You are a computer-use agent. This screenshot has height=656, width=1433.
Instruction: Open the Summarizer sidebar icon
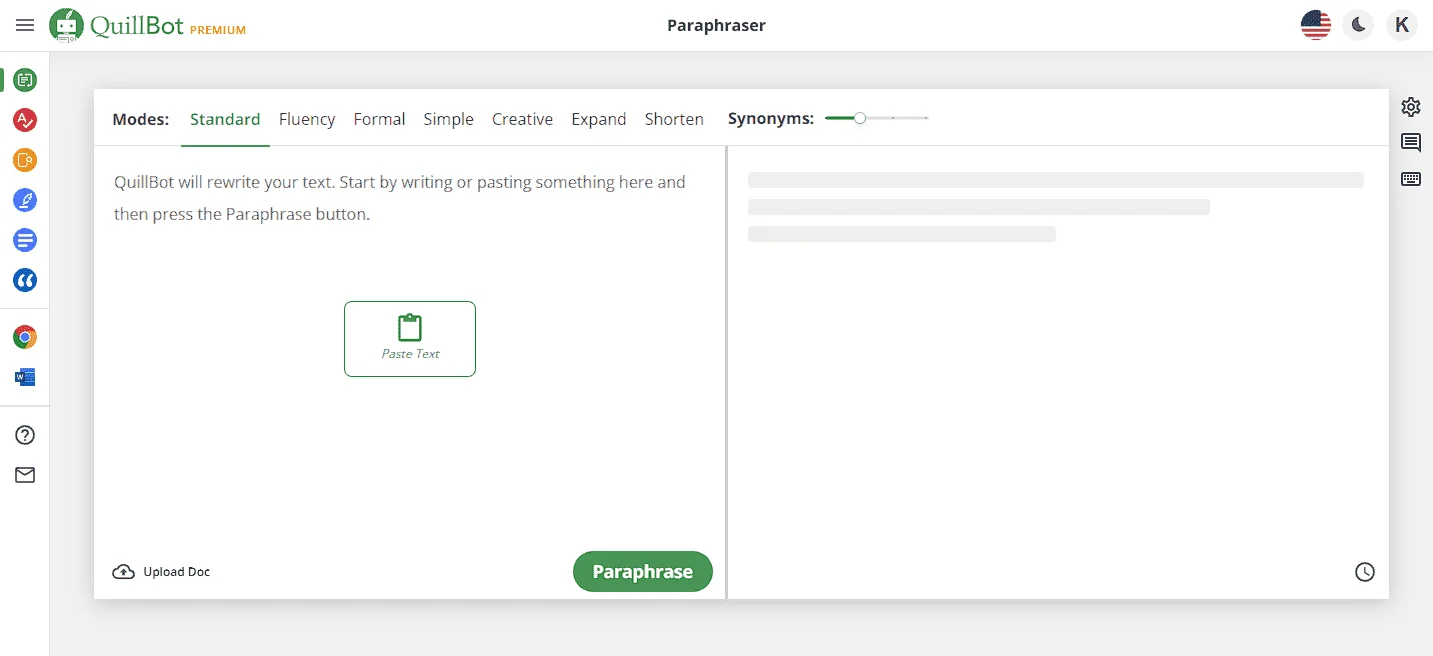coord(25,240)
